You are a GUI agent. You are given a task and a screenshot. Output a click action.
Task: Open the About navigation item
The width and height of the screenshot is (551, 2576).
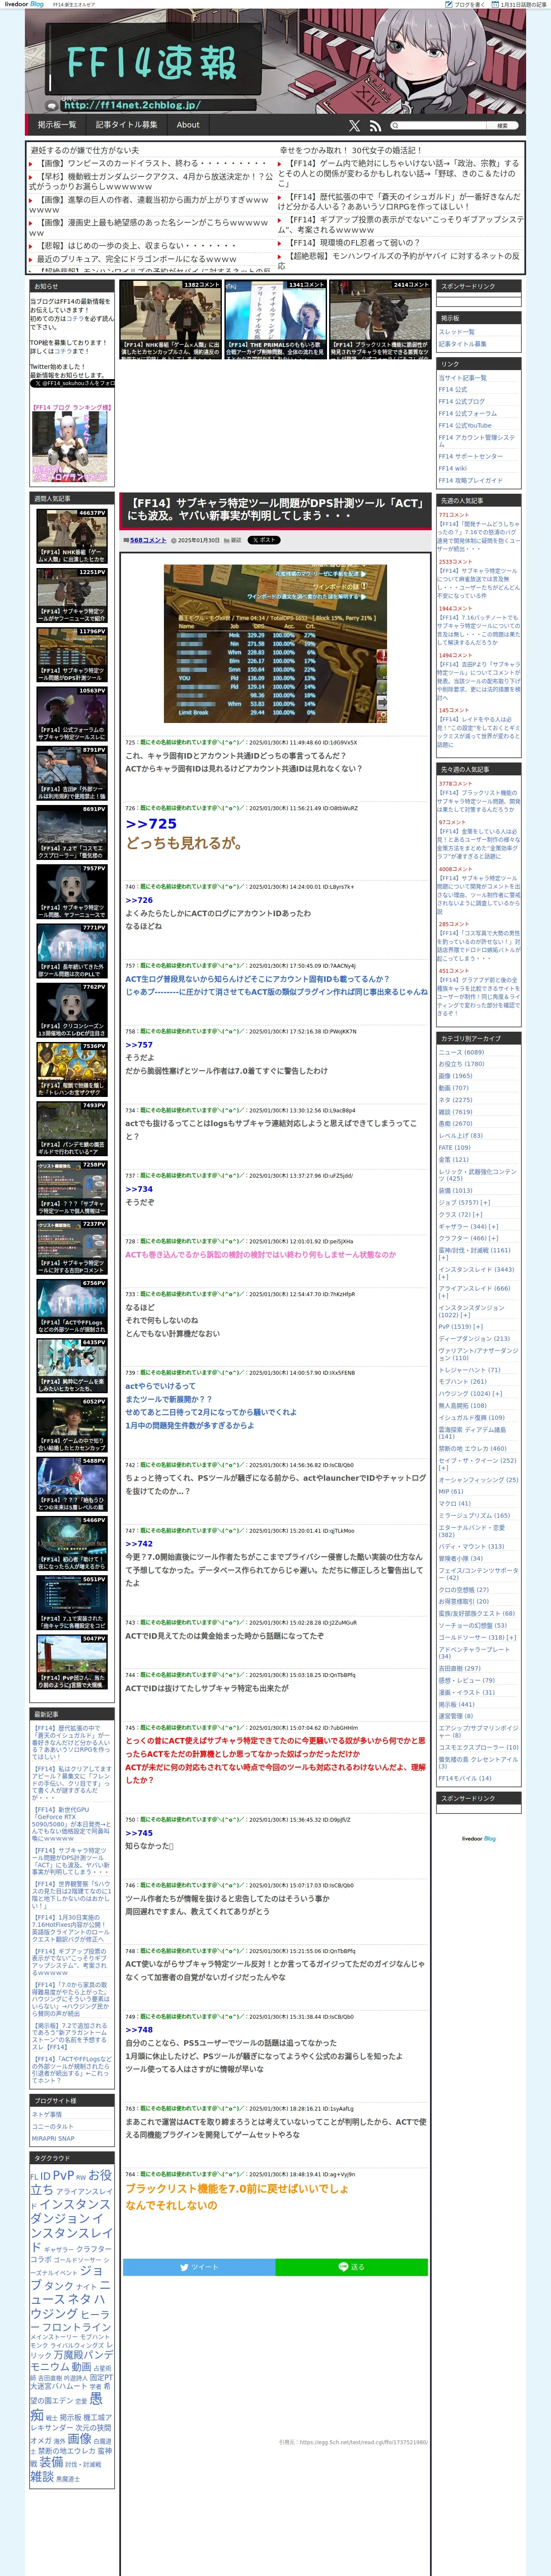tap(188, 125)
